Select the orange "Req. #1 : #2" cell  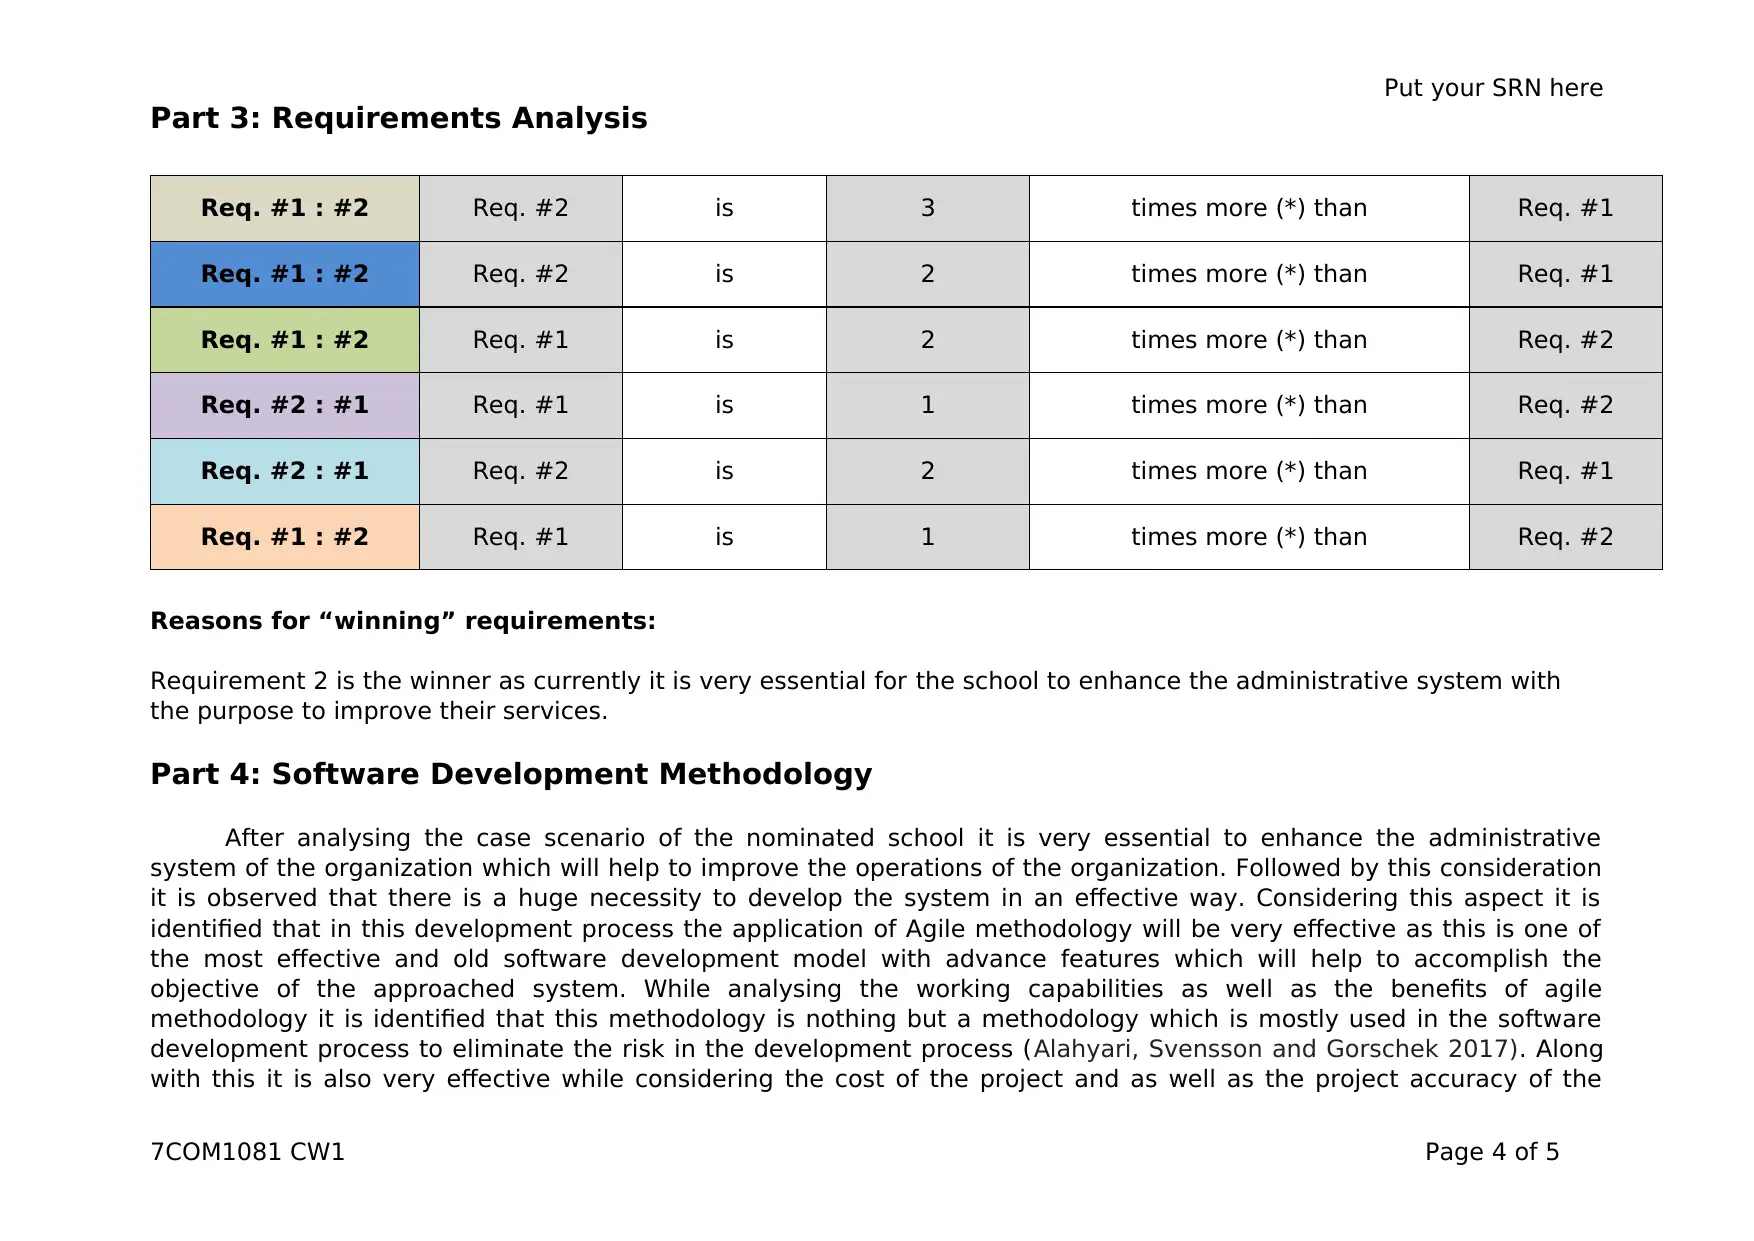[x=285, y=537]
